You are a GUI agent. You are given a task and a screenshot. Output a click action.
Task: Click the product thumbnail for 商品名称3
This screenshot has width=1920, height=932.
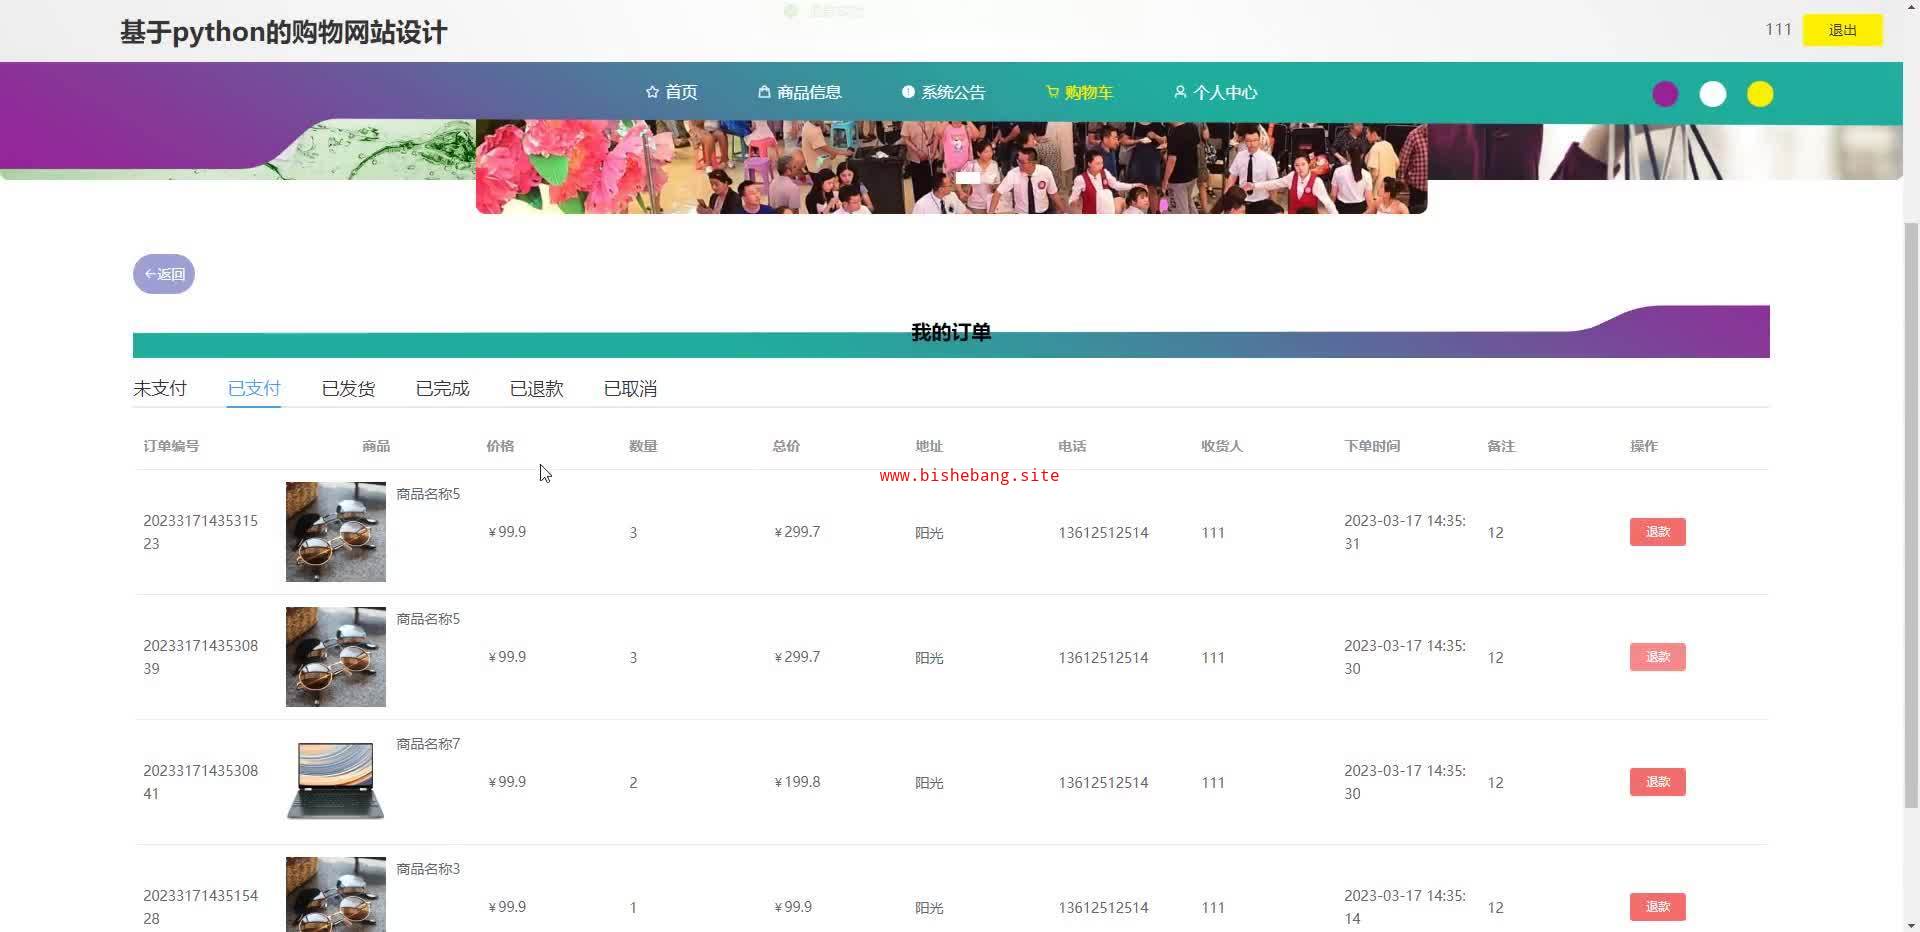click(336, 894)
